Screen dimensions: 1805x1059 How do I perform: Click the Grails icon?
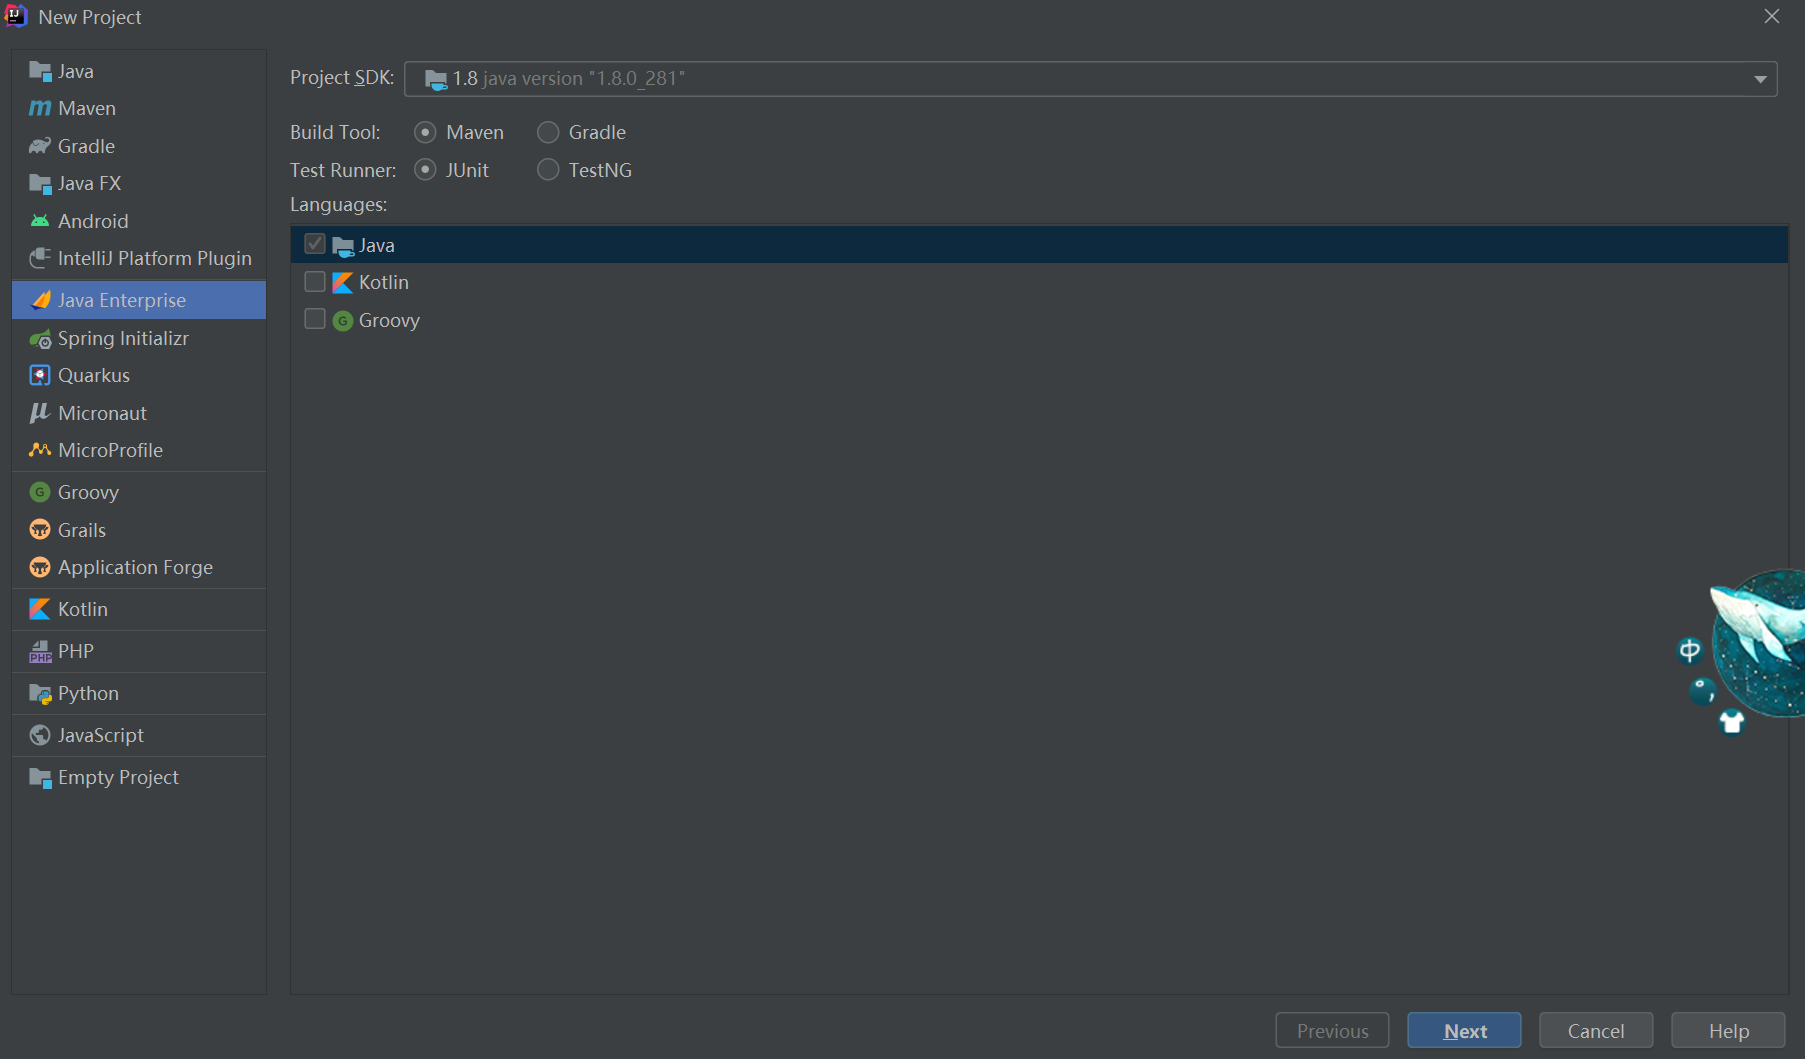pyautogui.click(x=40, y=530)
